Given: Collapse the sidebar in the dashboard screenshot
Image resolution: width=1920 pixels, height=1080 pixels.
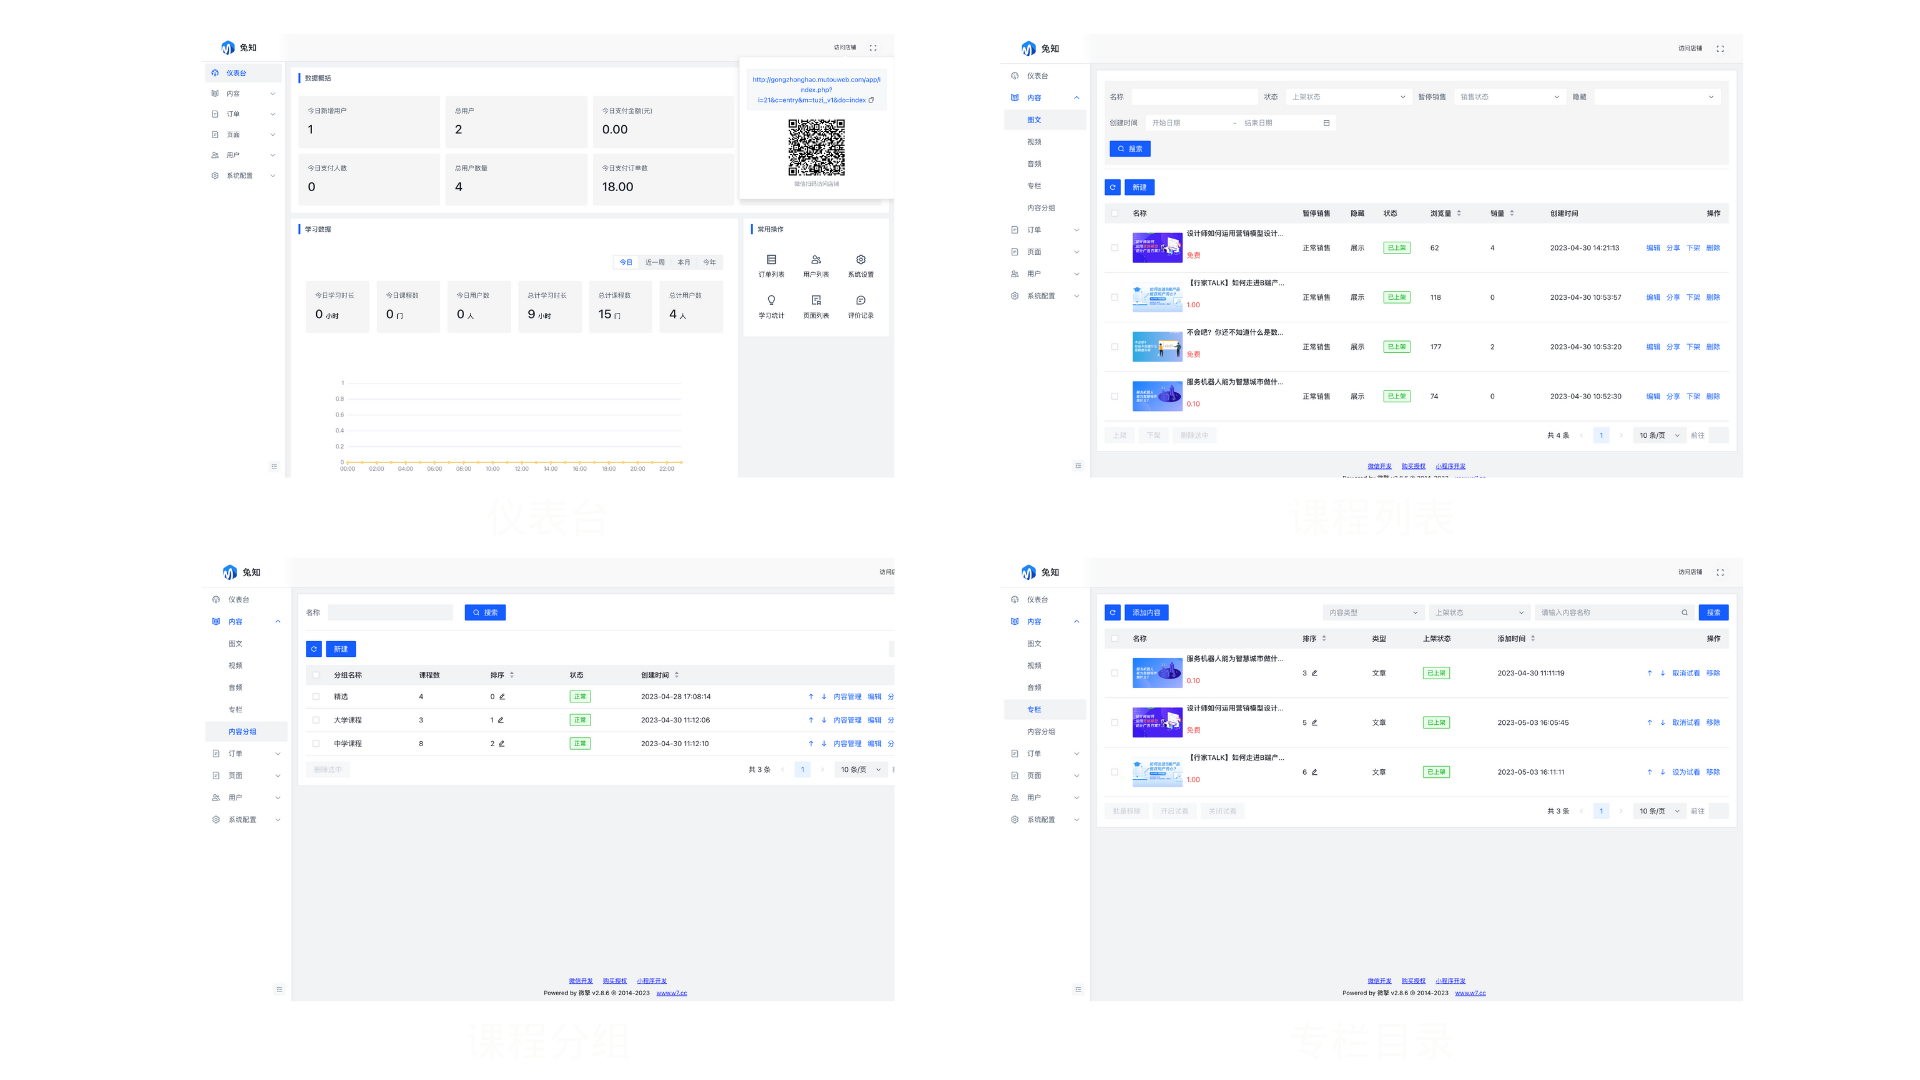Looking at the screenshot, I should [274, 466].
